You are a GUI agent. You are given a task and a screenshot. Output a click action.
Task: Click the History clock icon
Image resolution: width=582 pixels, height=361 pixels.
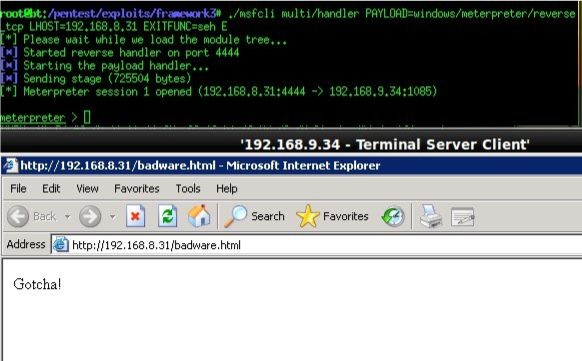393,217
